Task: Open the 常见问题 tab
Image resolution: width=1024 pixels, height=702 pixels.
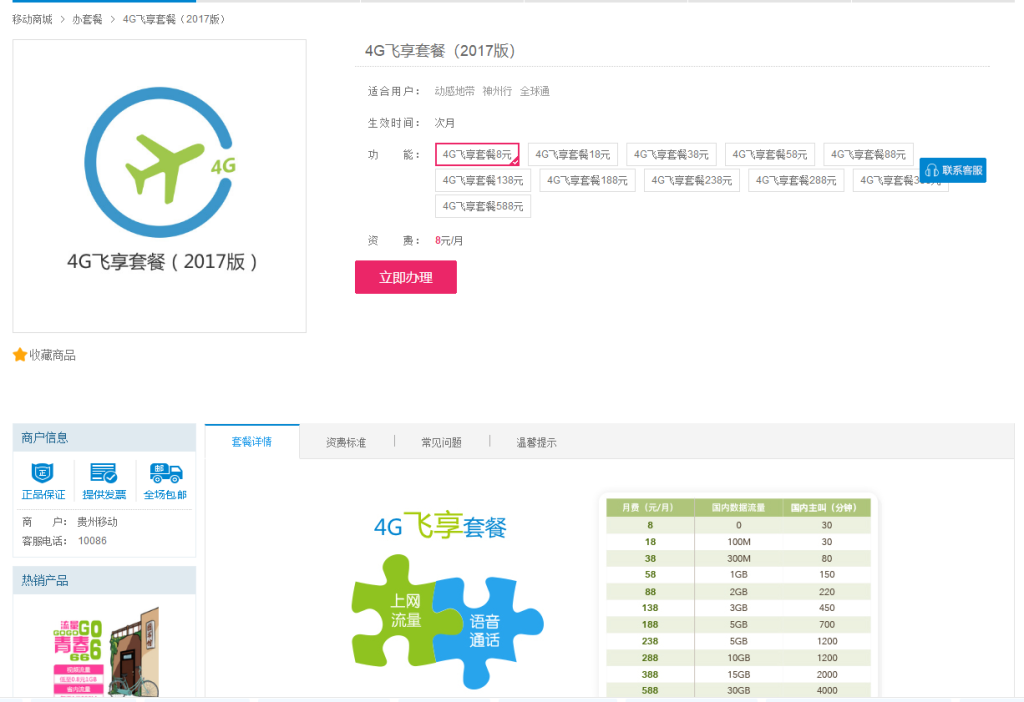Action: point(441,442)
